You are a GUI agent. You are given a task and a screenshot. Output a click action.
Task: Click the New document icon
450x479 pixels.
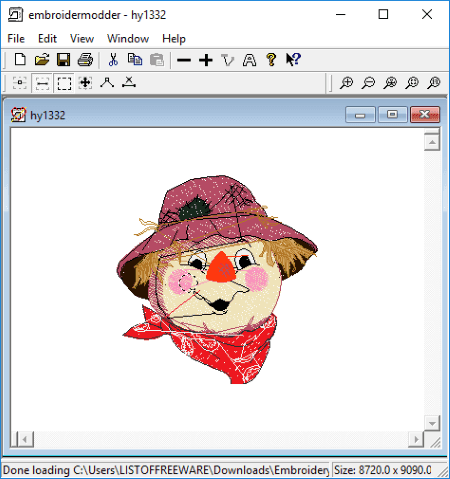(x=20, y=60)
